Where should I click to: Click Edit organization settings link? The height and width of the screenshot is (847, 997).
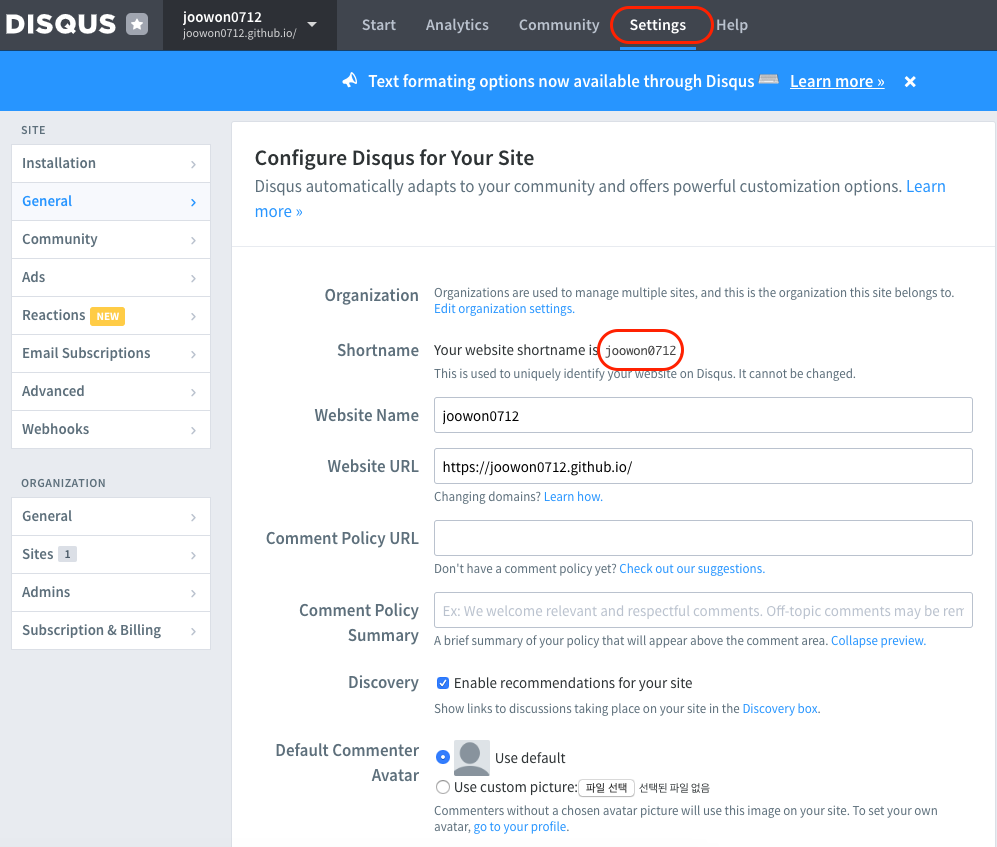pyautogui.click(x=504, y=308)
